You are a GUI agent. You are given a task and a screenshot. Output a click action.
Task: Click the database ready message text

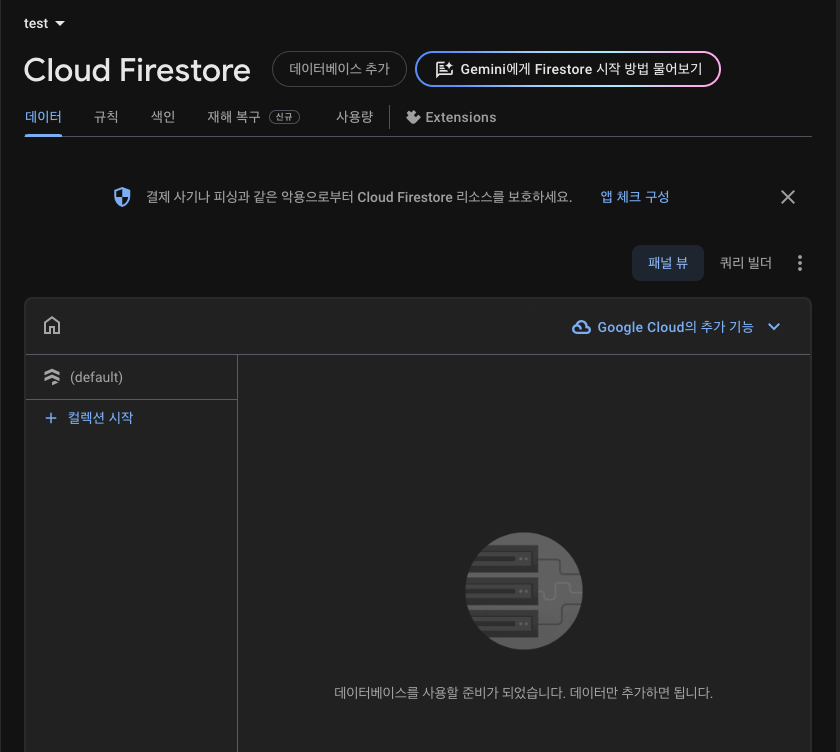click(523, 693)
